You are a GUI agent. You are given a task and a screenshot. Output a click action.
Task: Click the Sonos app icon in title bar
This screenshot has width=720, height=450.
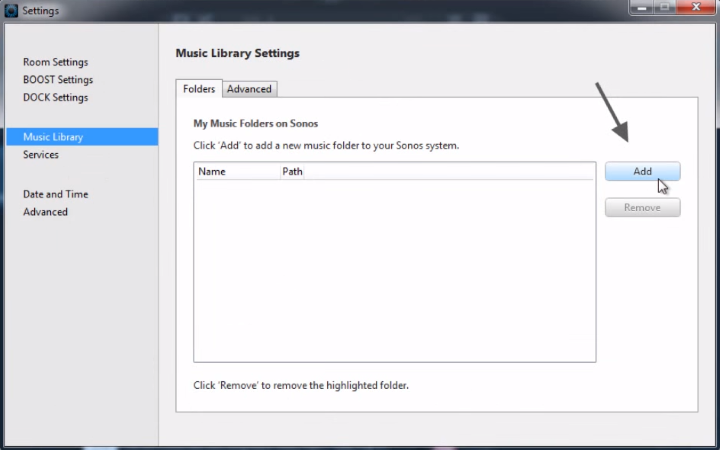point(11,10)
